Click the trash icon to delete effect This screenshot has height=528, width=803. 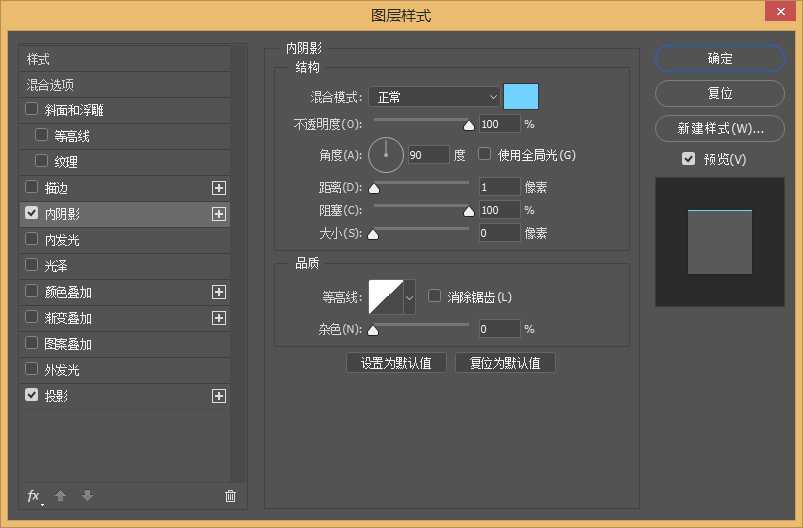[x=230, y=496]
